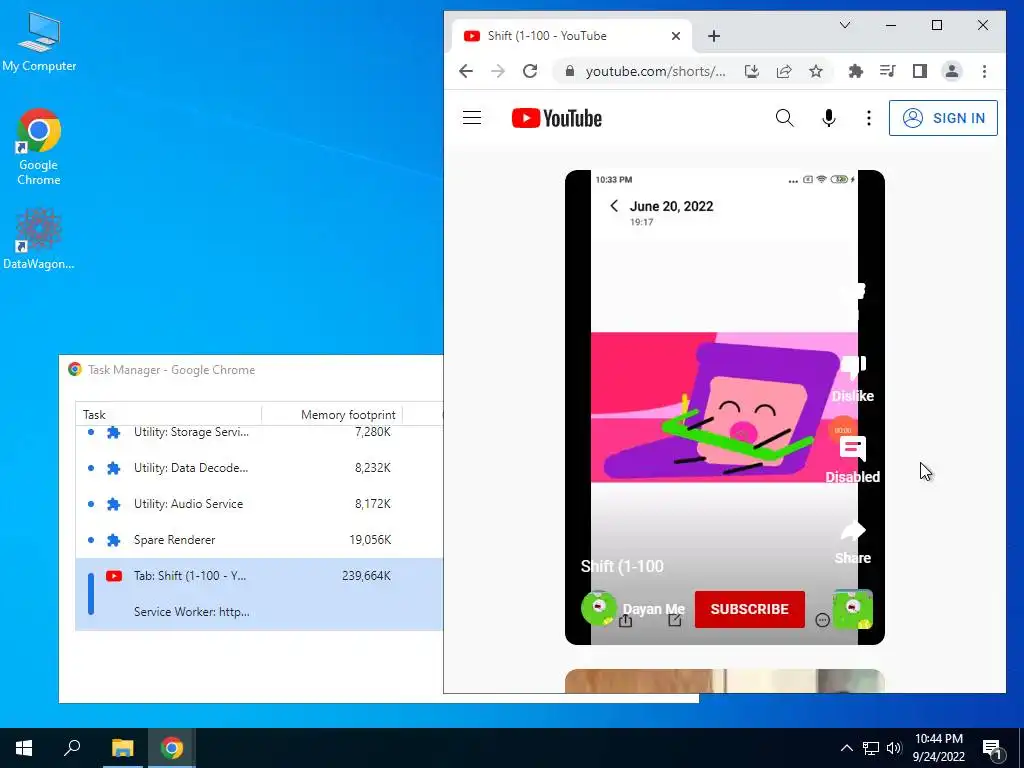Image resolution: width=1024 pixels, height=768 pixels.
Task: Click the Task Manager - Google Chrome title bar
Action: point(251,370)
